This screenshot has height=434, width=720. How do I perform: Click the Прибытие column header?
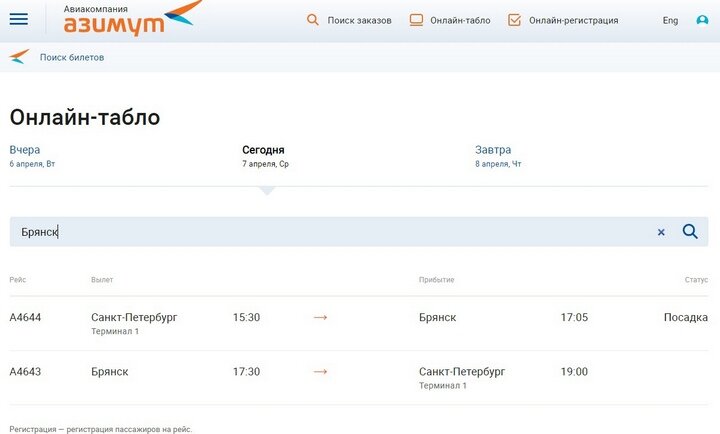pos(436,280)
